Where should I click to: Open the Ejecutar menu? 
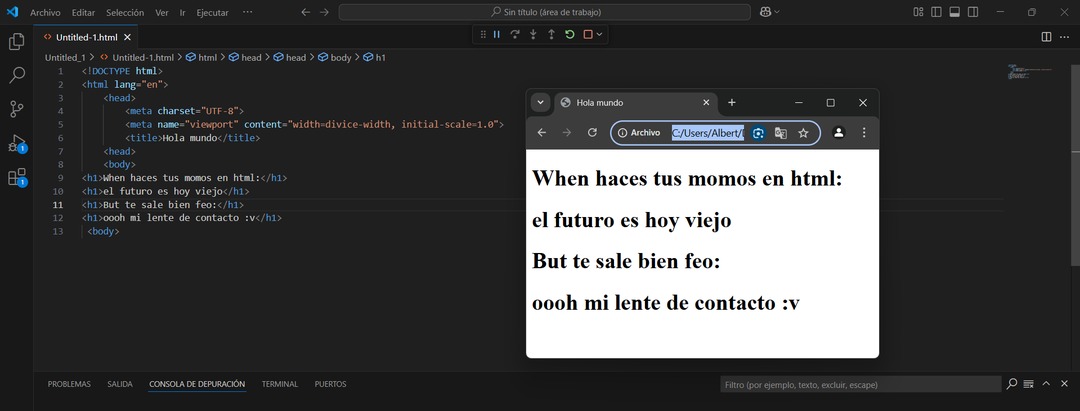pyautogui.click(x=212, y=12)
